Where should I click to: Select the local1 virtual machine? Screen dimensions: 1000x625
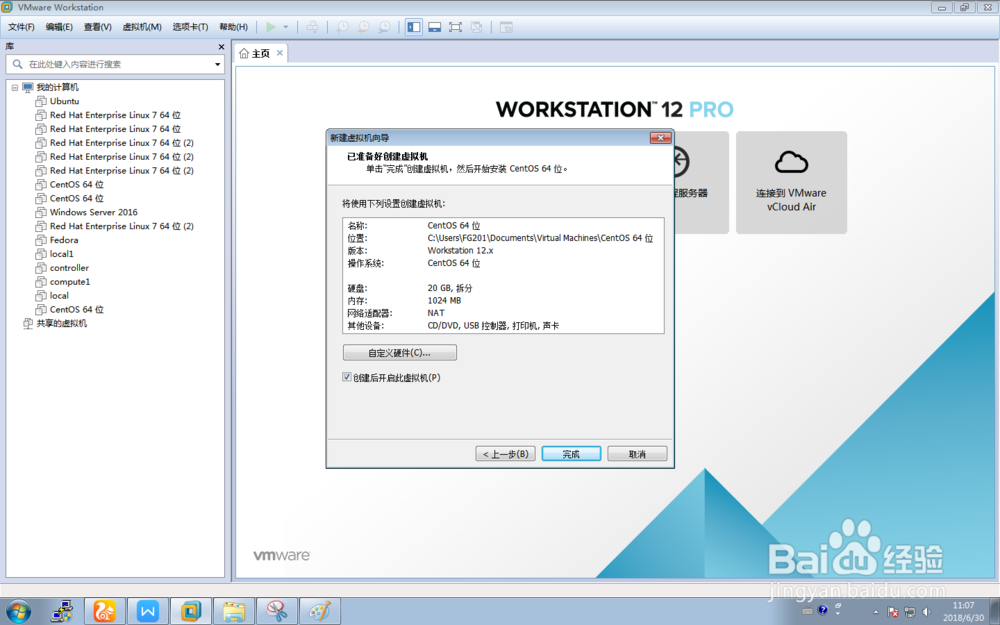[x=61, y=254]
